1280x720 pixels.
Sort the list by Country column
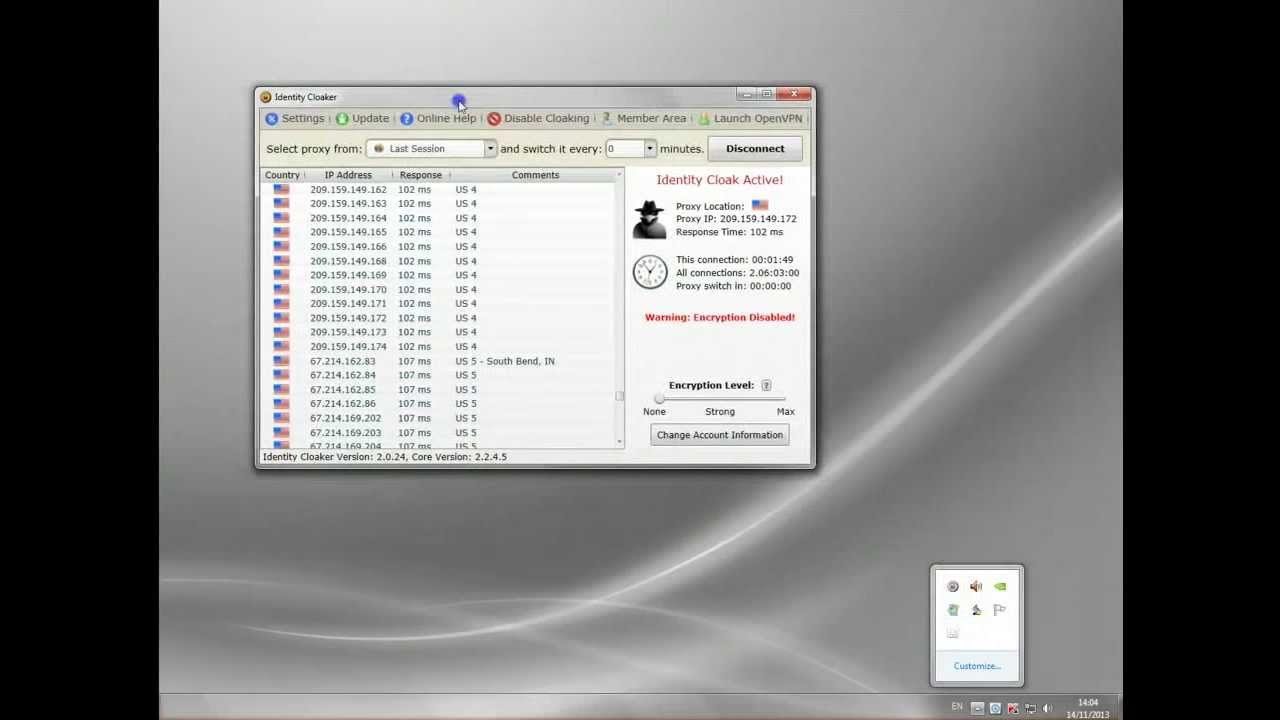(x=282, y=175)
